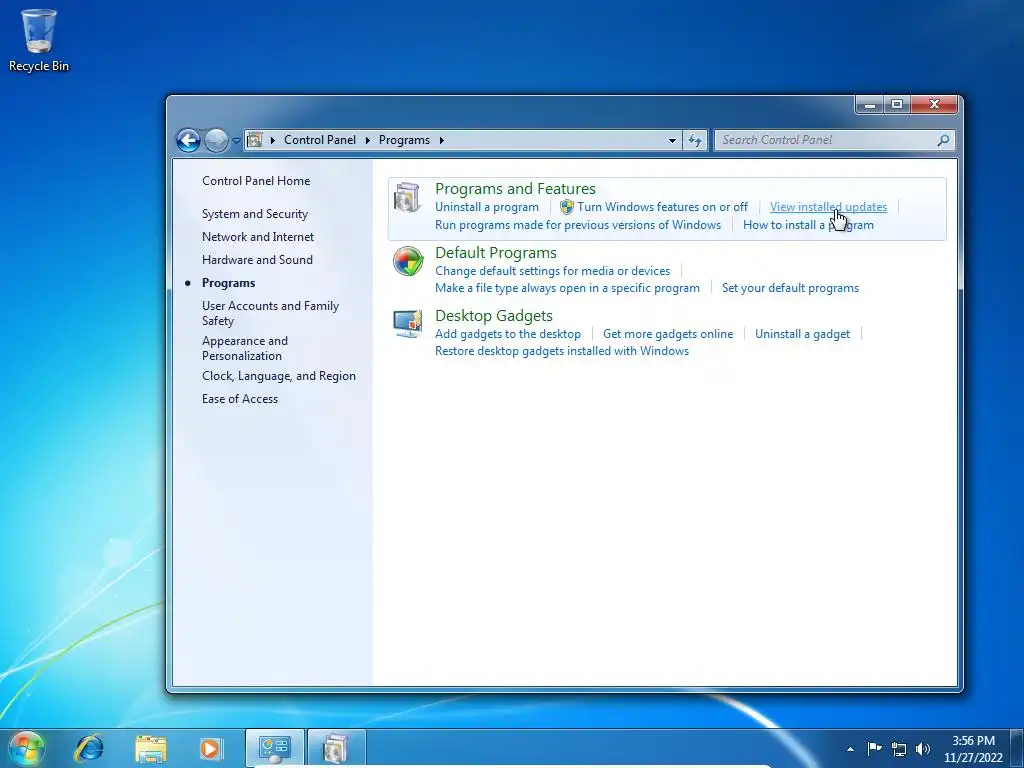The width and height of the screenshot is (1024, 768).
Task: Click Control Panel in the breadcrumb
Action: pos(320,140)
